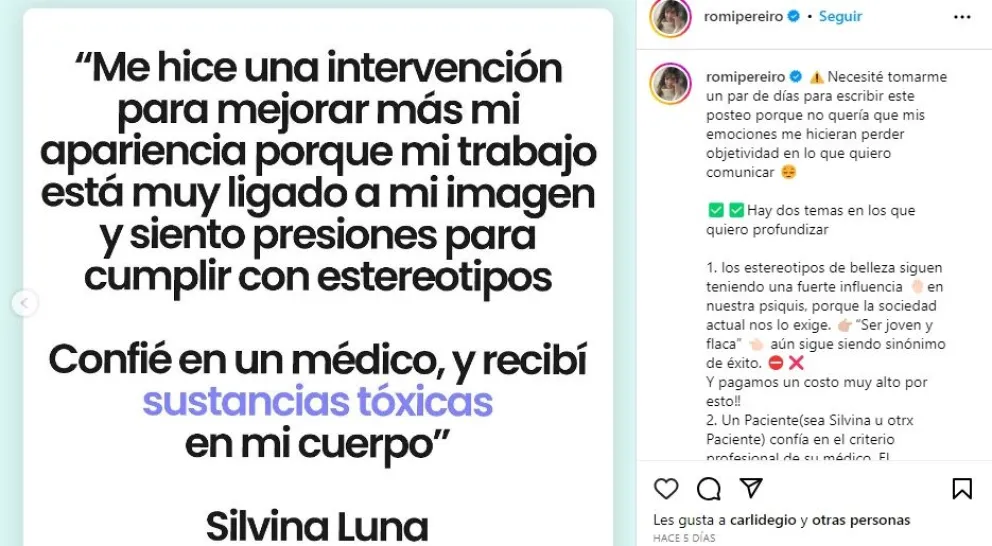
Task: Open comments with the speech bubble icon
Action: tap(709, 488)
